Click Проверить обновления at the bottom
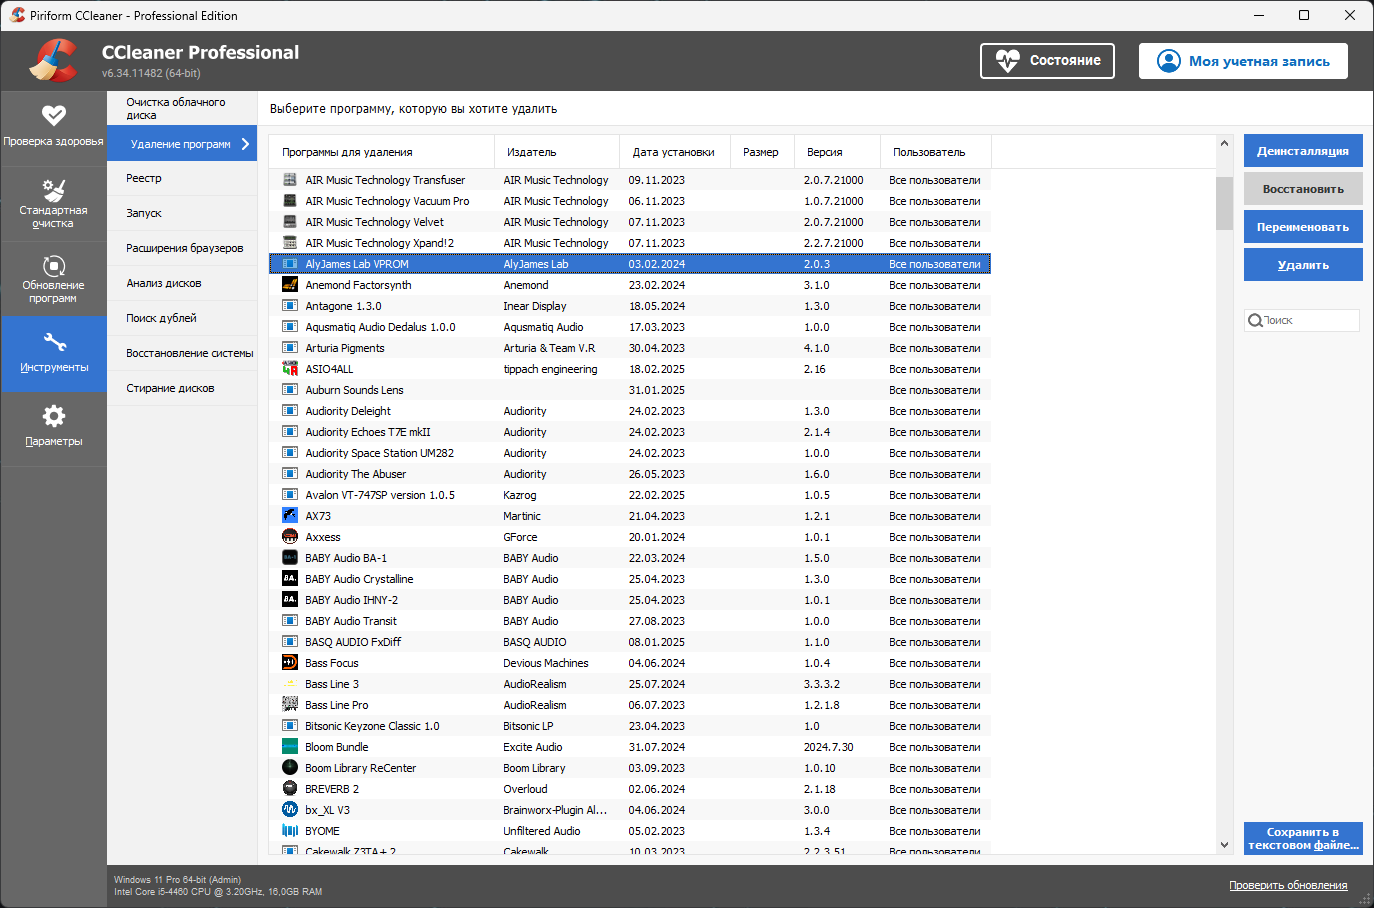Image resolution: width=1374 pixels, height=908 pixels. 1289,885
